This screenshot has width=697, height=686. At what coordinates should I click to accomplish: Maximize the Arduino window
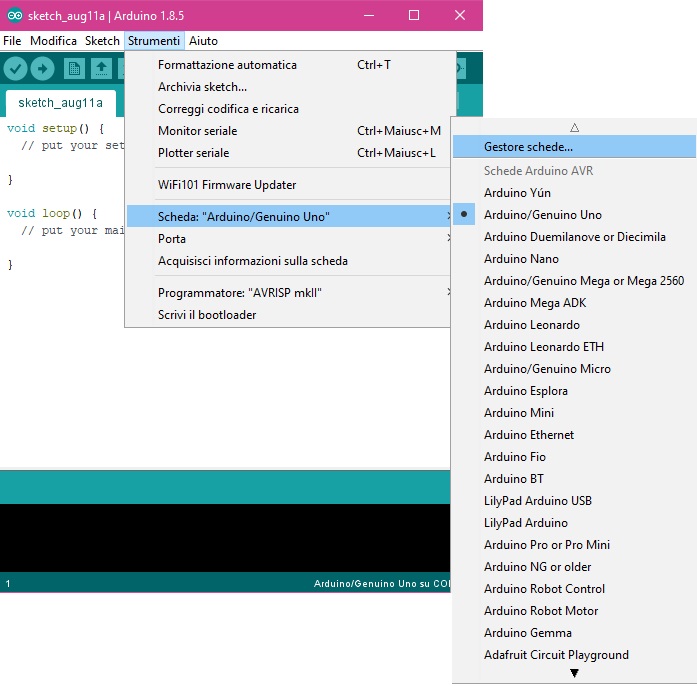[x=414, y=16]
